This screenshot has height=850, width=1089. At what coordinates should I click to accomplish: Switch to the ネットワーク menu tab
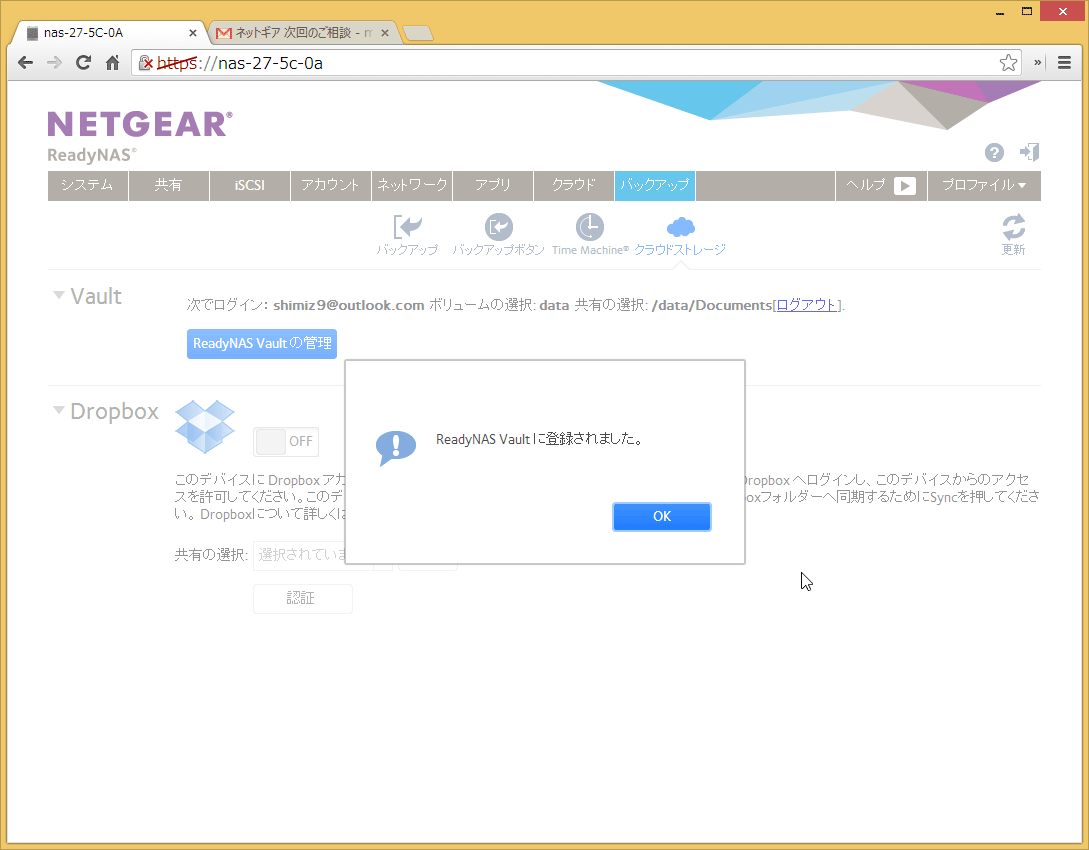(412, 185)
